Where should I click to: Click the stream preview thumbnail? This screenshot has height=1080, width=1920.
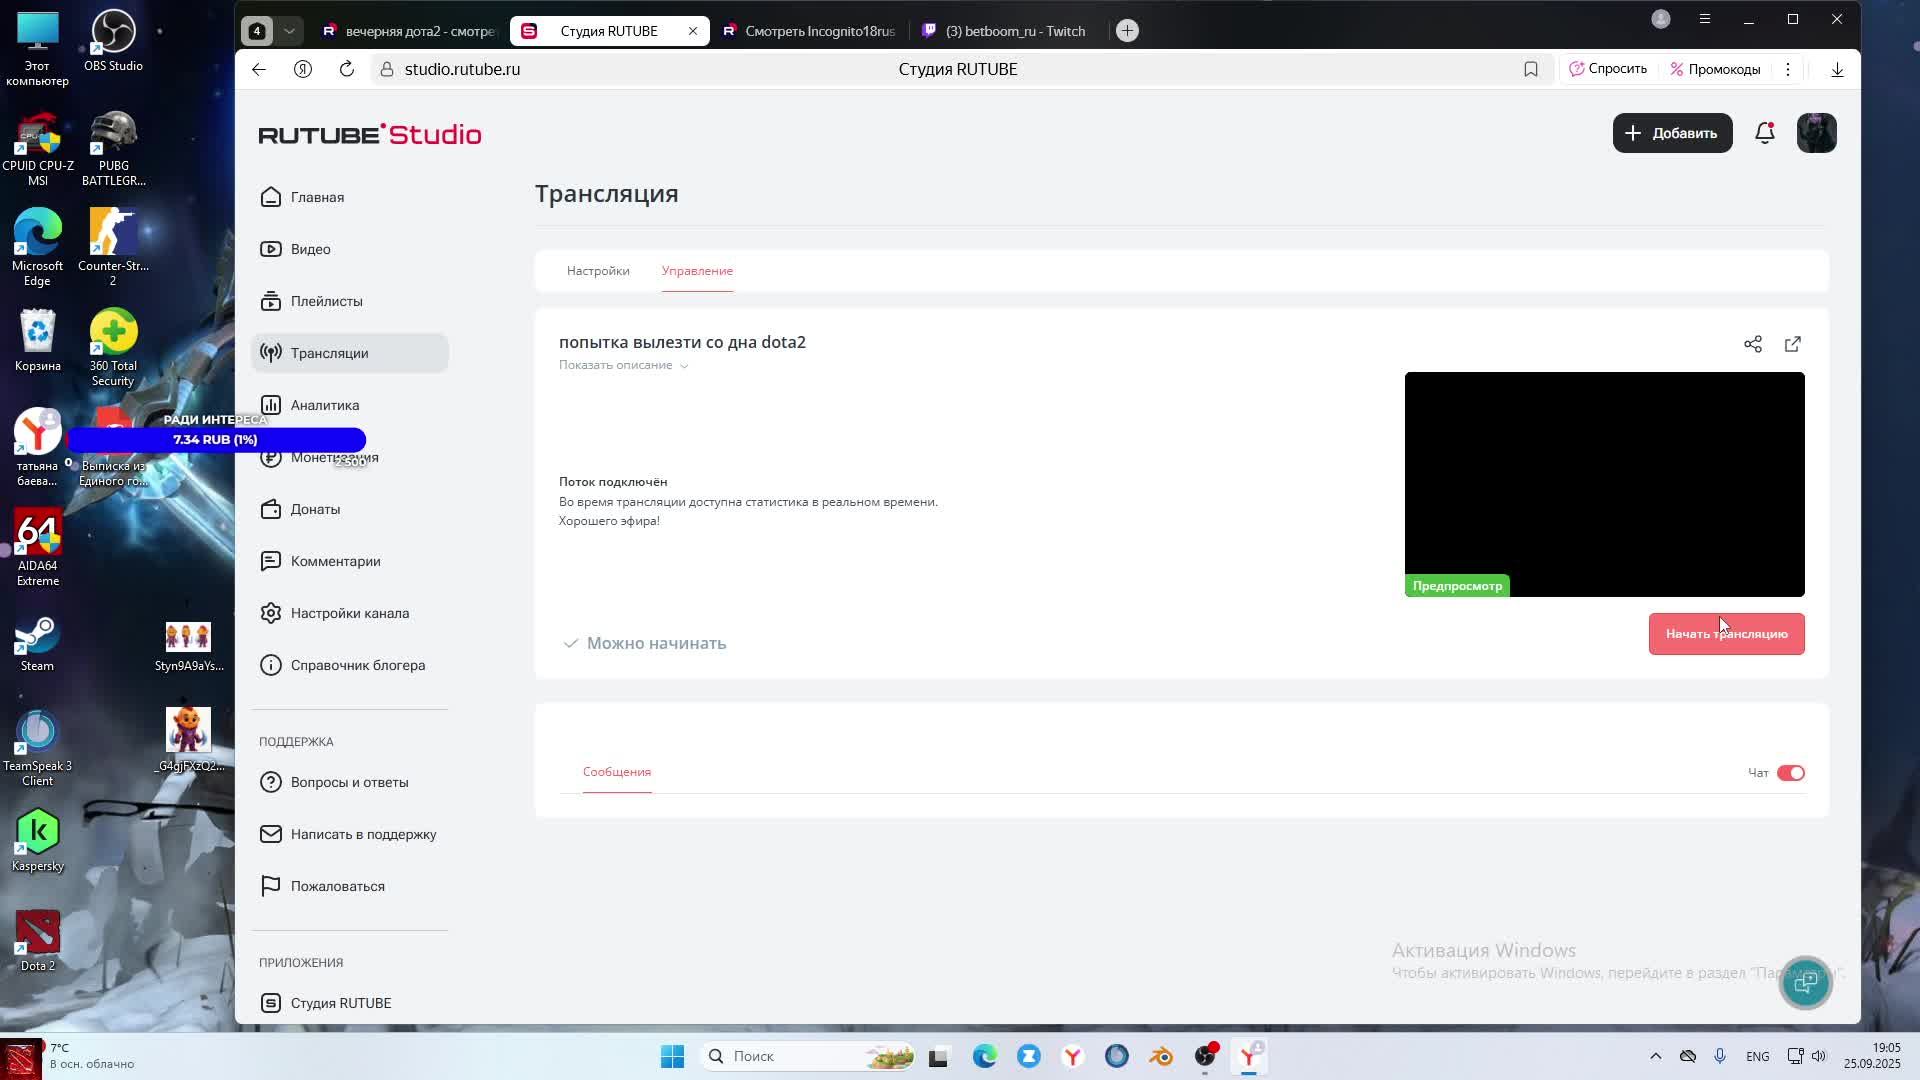(x=1604, y=484)
